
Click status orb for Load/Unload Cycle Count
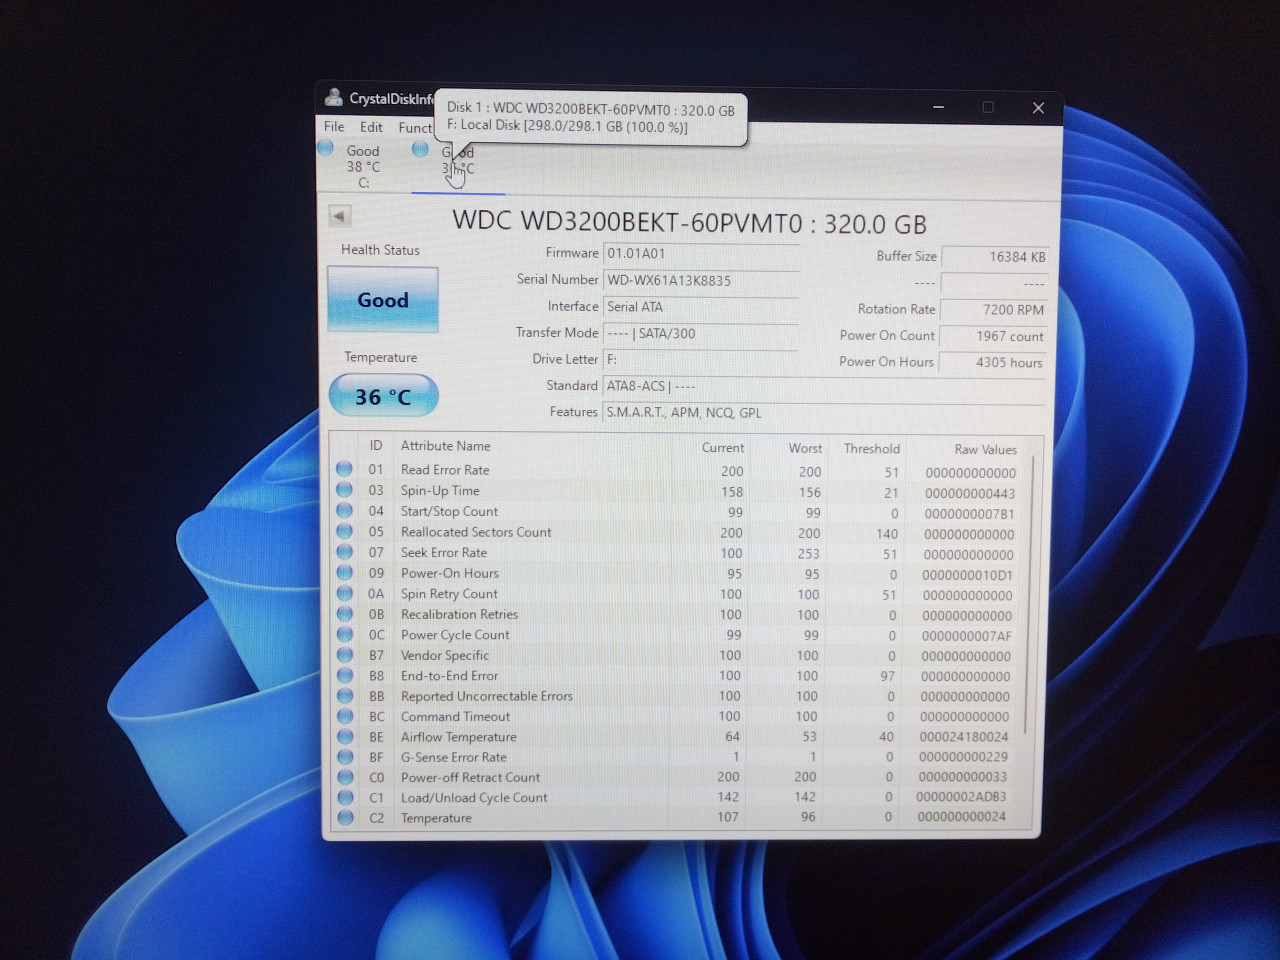pyautogui.click(x=345, y=798)
